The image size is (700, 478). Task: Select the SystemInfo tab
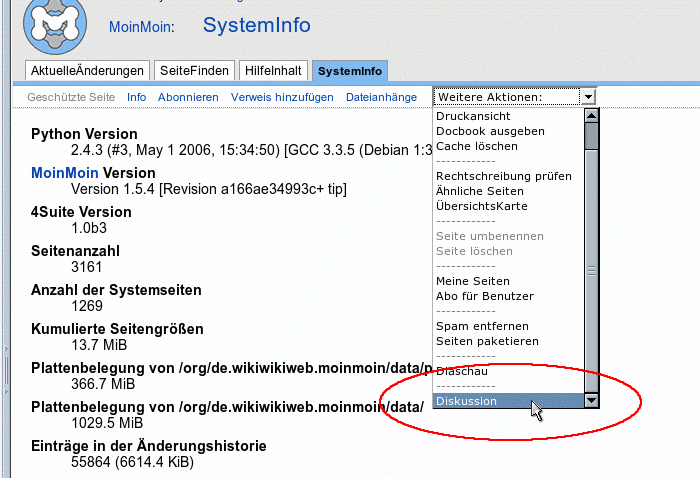point(349,70)
